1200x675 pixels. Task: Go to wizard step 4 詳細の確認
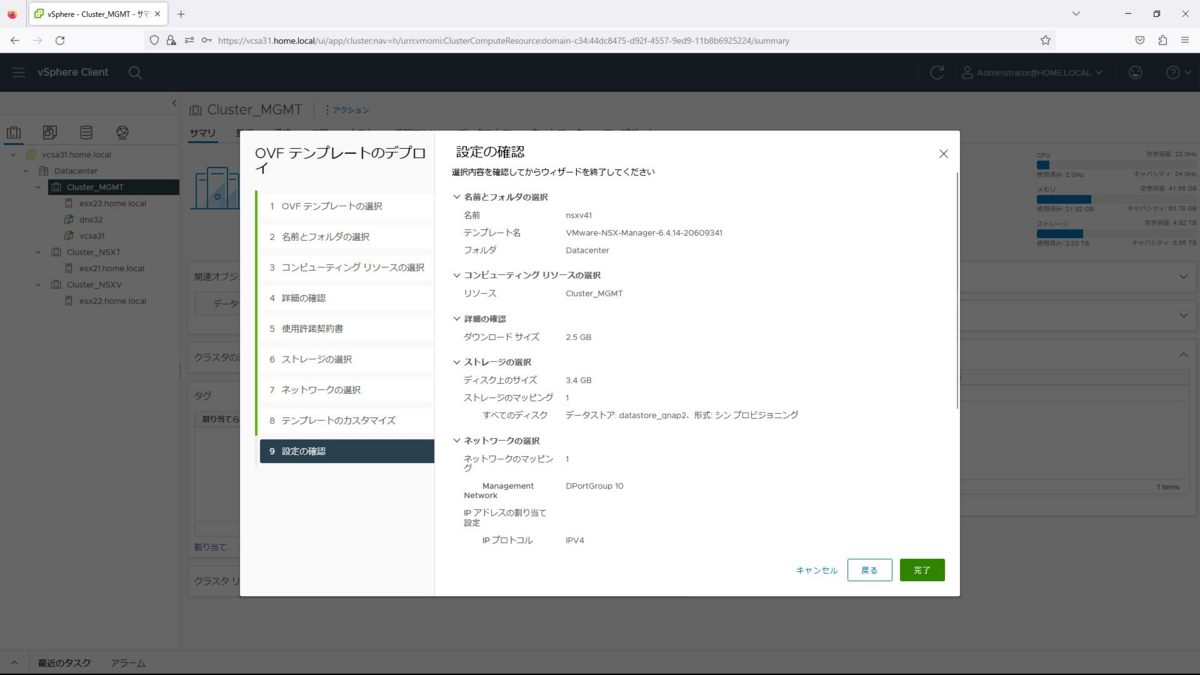coord(345,298)
